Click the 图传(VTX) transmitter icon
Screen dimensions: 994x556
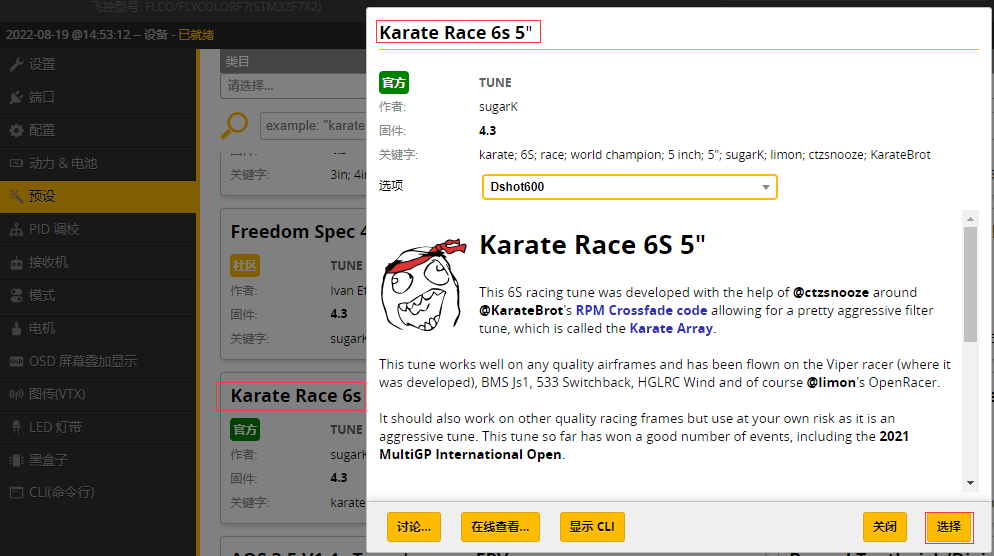(x=16, y=395)
